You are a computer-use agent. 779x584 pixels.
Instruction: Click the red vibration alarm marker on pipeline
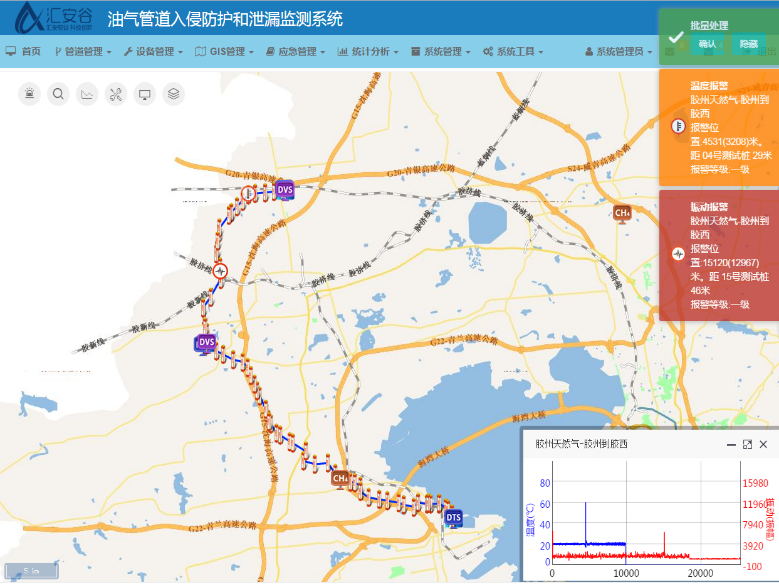(220, 270)
